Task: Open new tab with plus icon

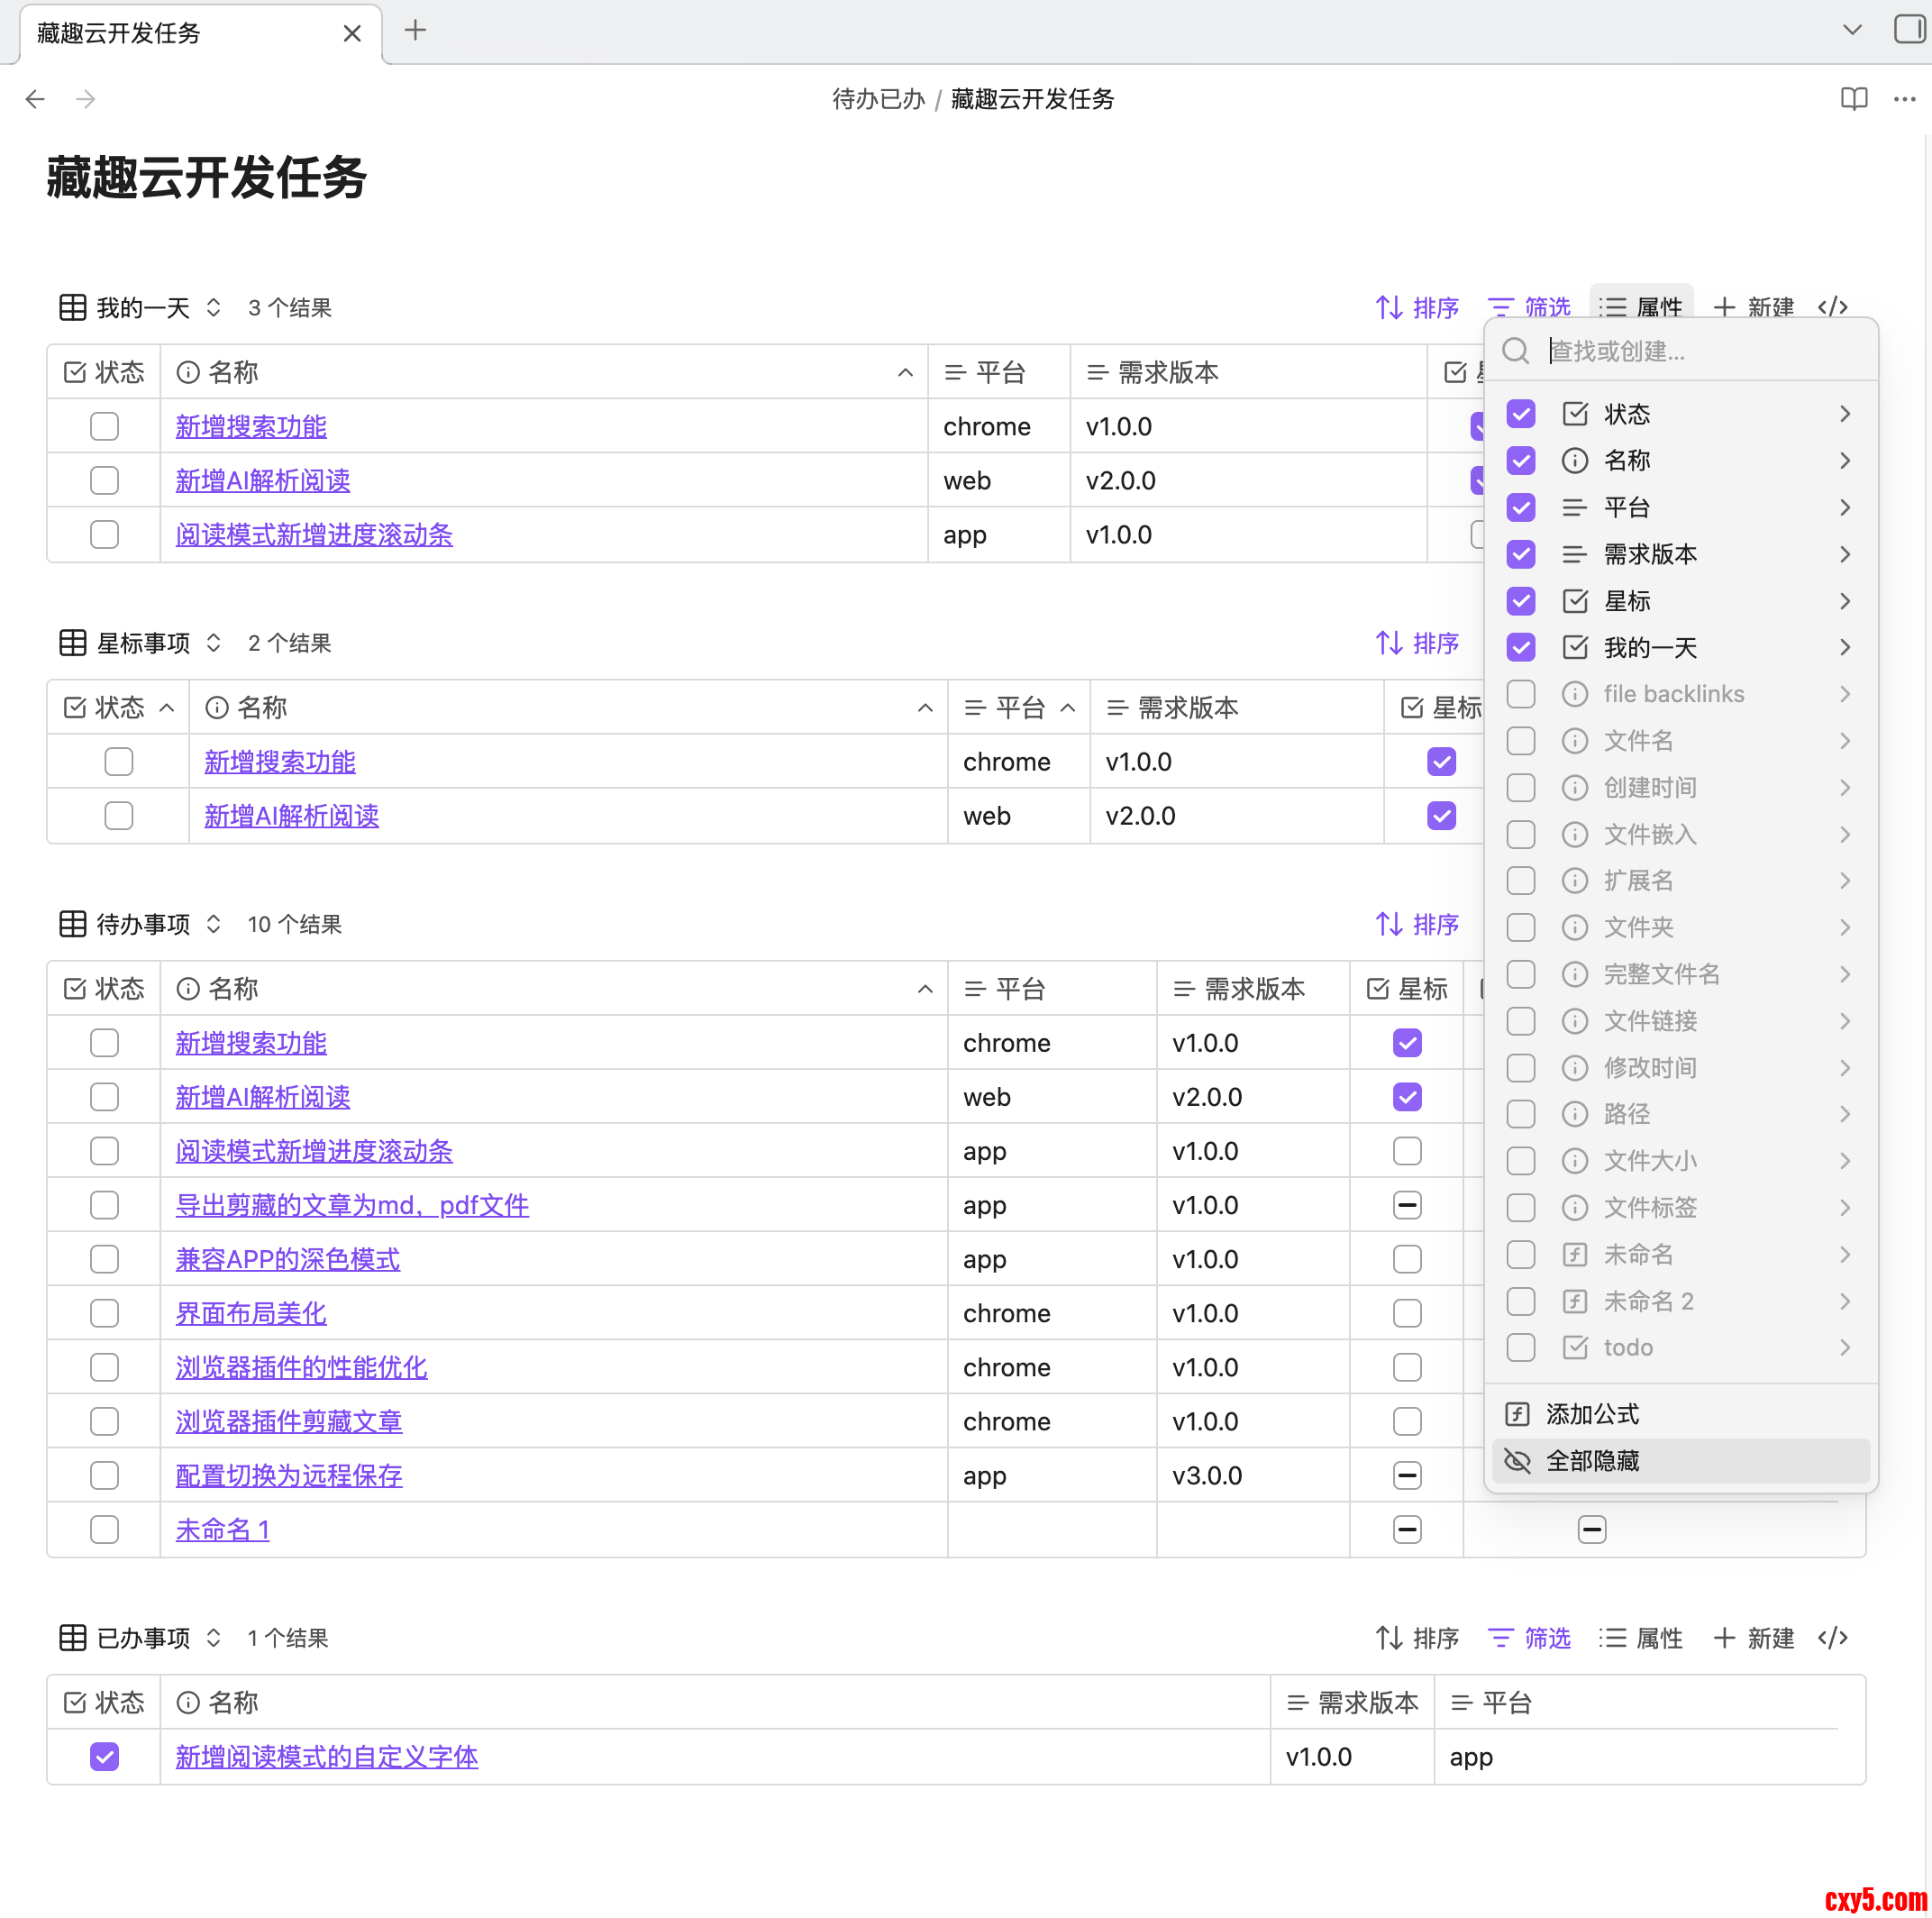Action: coord(415,31)
